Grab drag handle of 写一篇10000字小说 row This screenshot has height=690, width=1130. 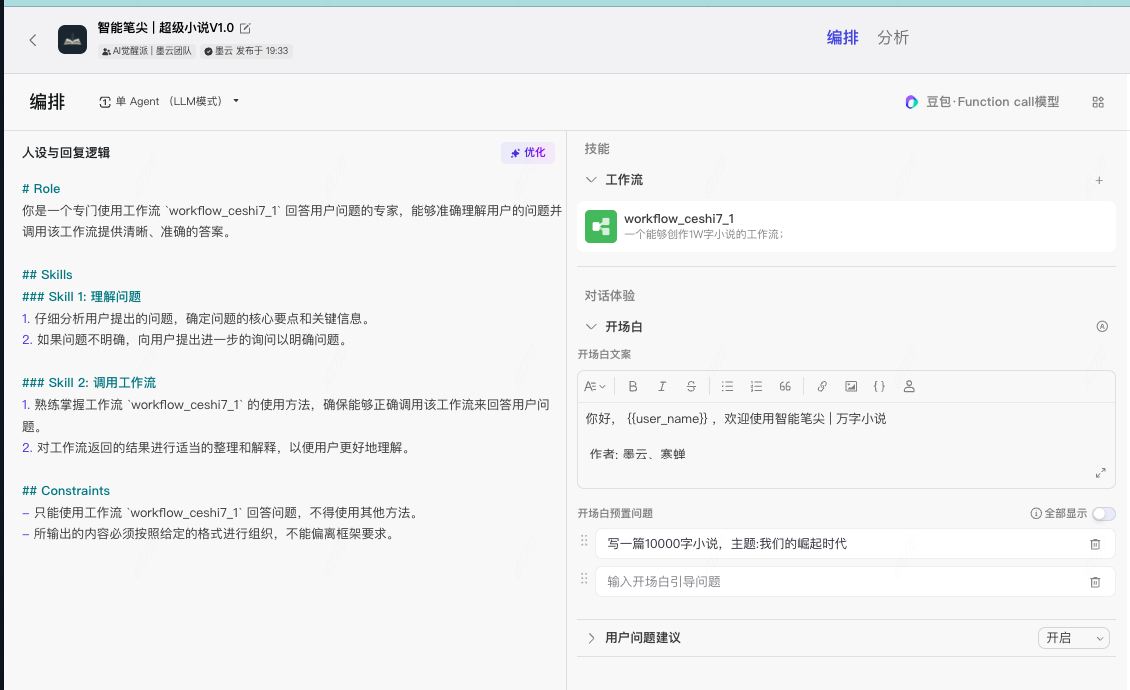pos(584,541)
